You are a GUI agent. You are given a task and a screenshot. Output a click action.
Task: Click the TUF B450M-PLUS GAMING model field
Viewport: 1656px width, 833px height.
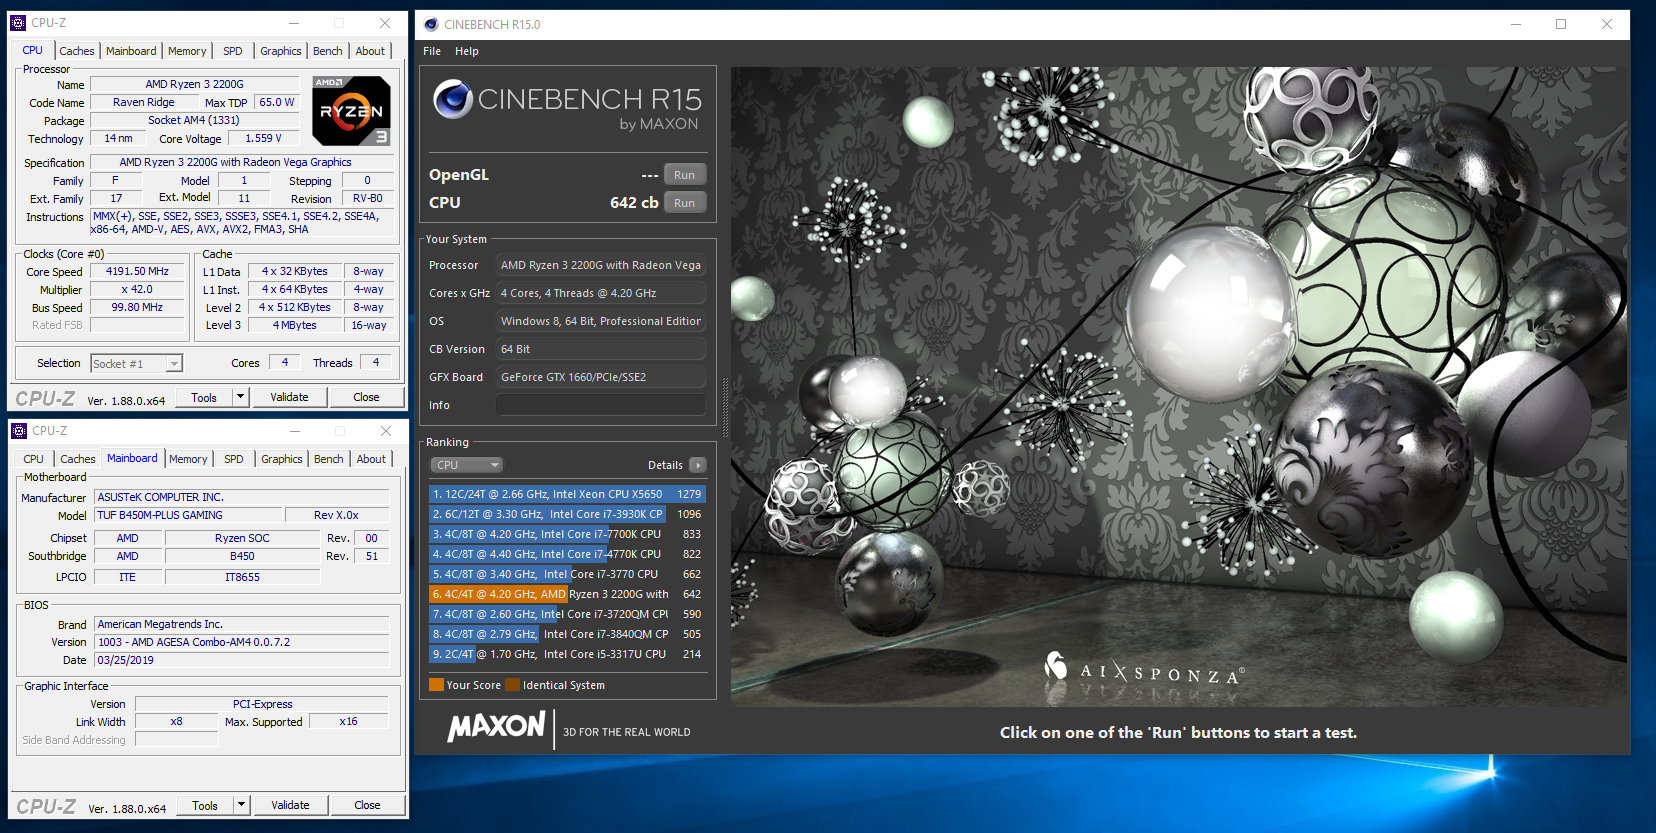[188, 515]
